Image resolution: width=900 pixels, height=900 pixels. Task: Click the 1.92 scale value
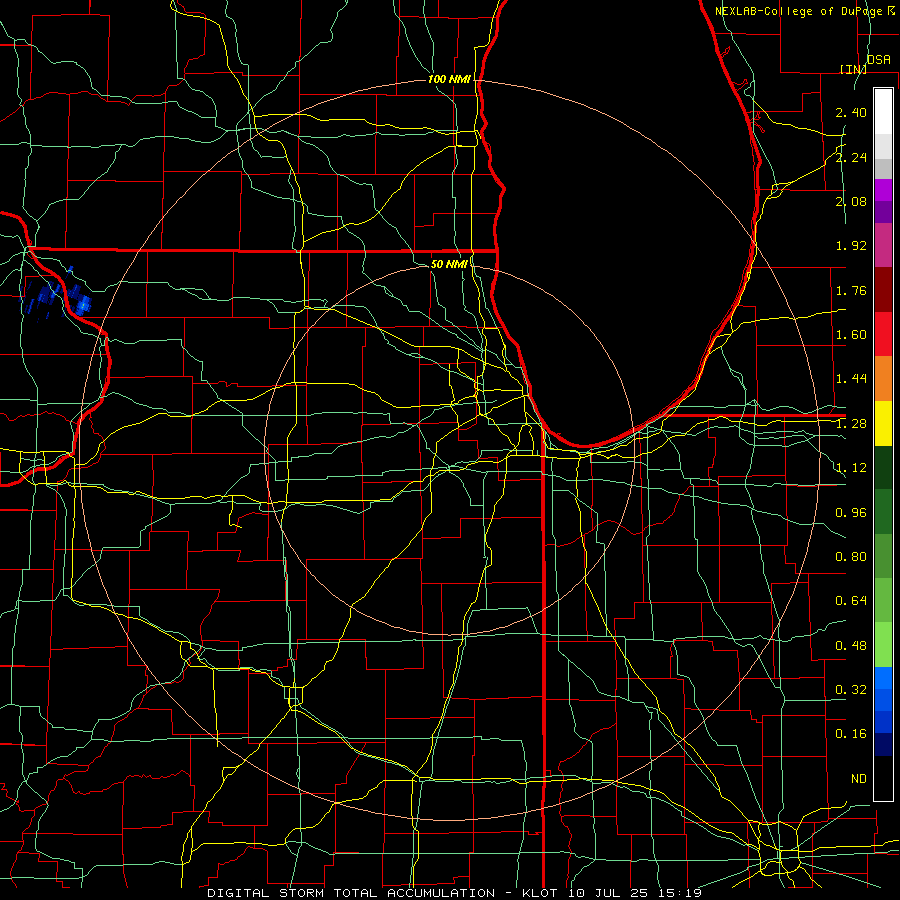click(851, 246)
